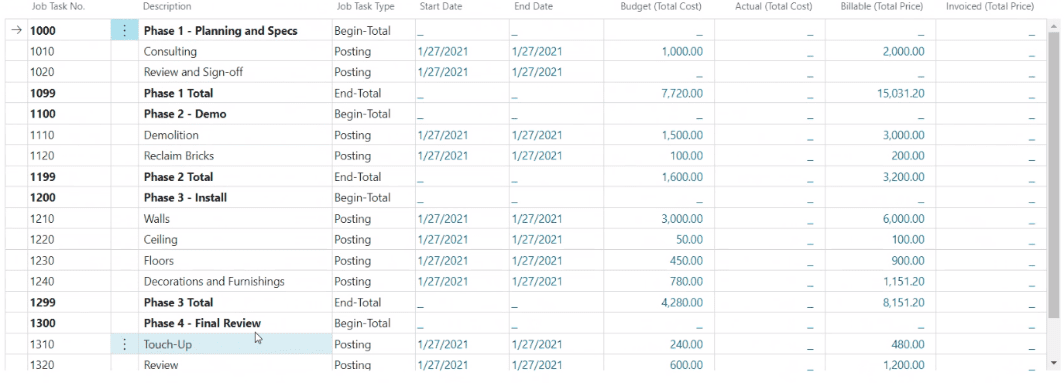Select the Walls description cell
Viewport: 1064px width, 383px height.
[235, 219]
